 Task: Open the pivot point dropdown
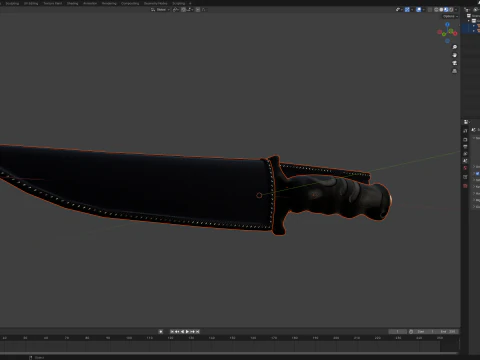[176, 10]
